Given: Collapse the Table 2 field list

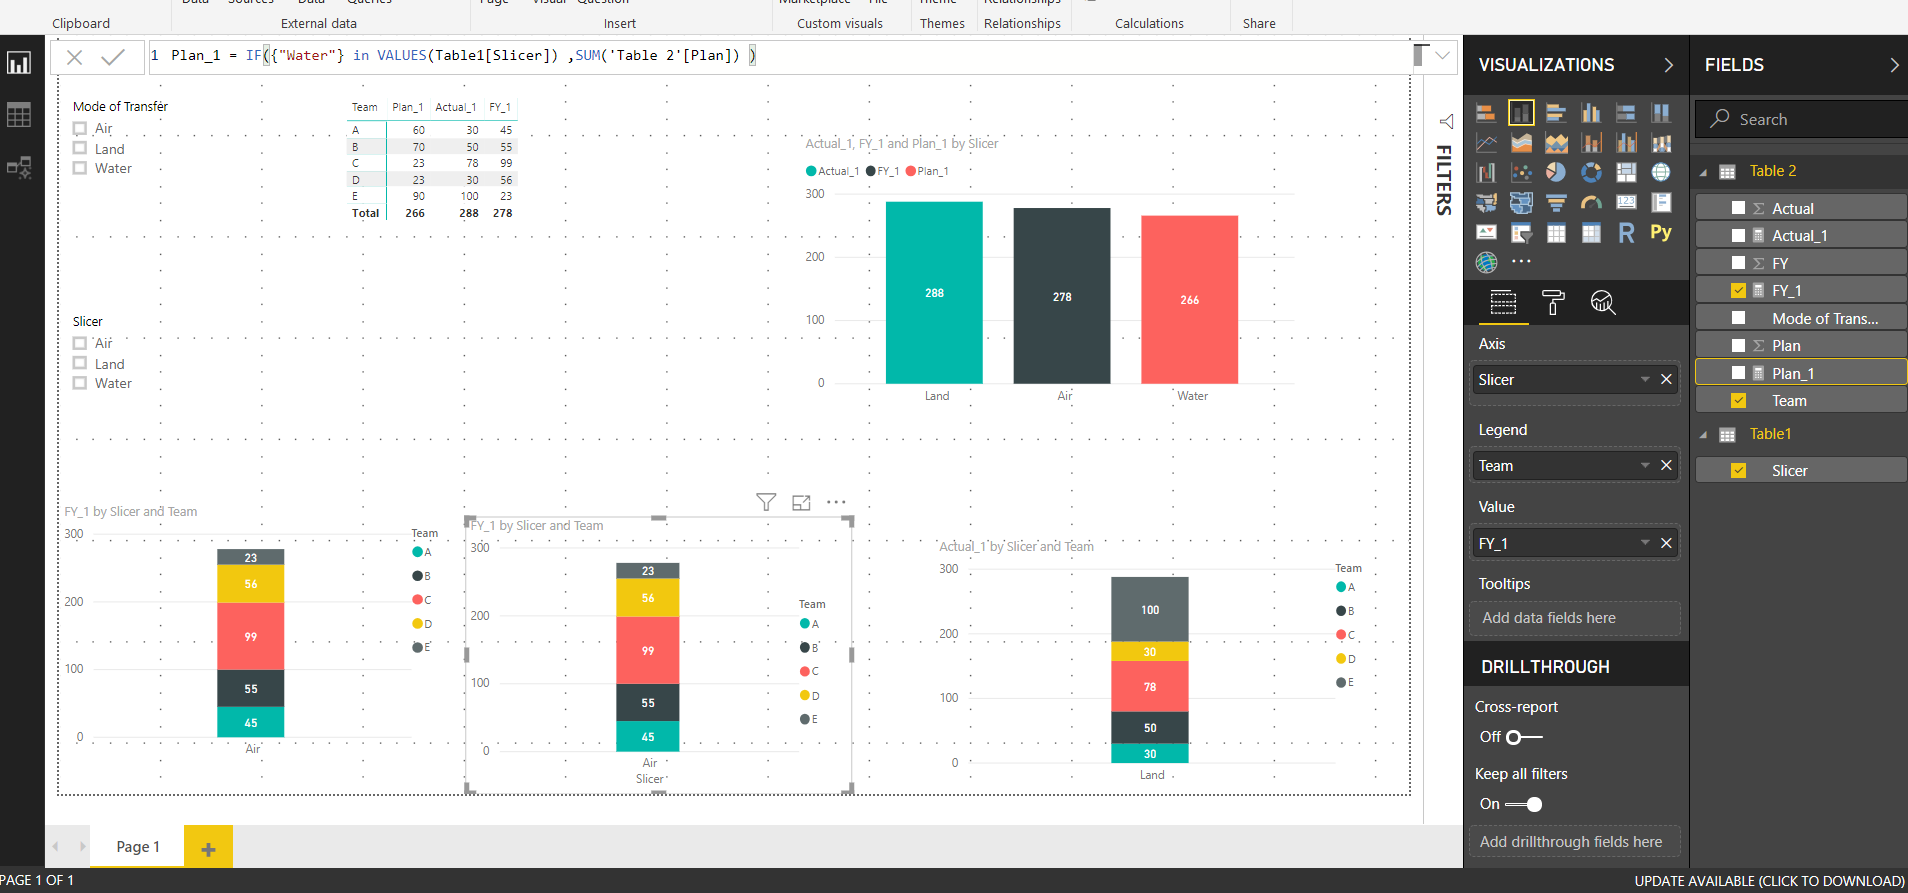Looking at the screenshot, I should [x=1703, y=172].
